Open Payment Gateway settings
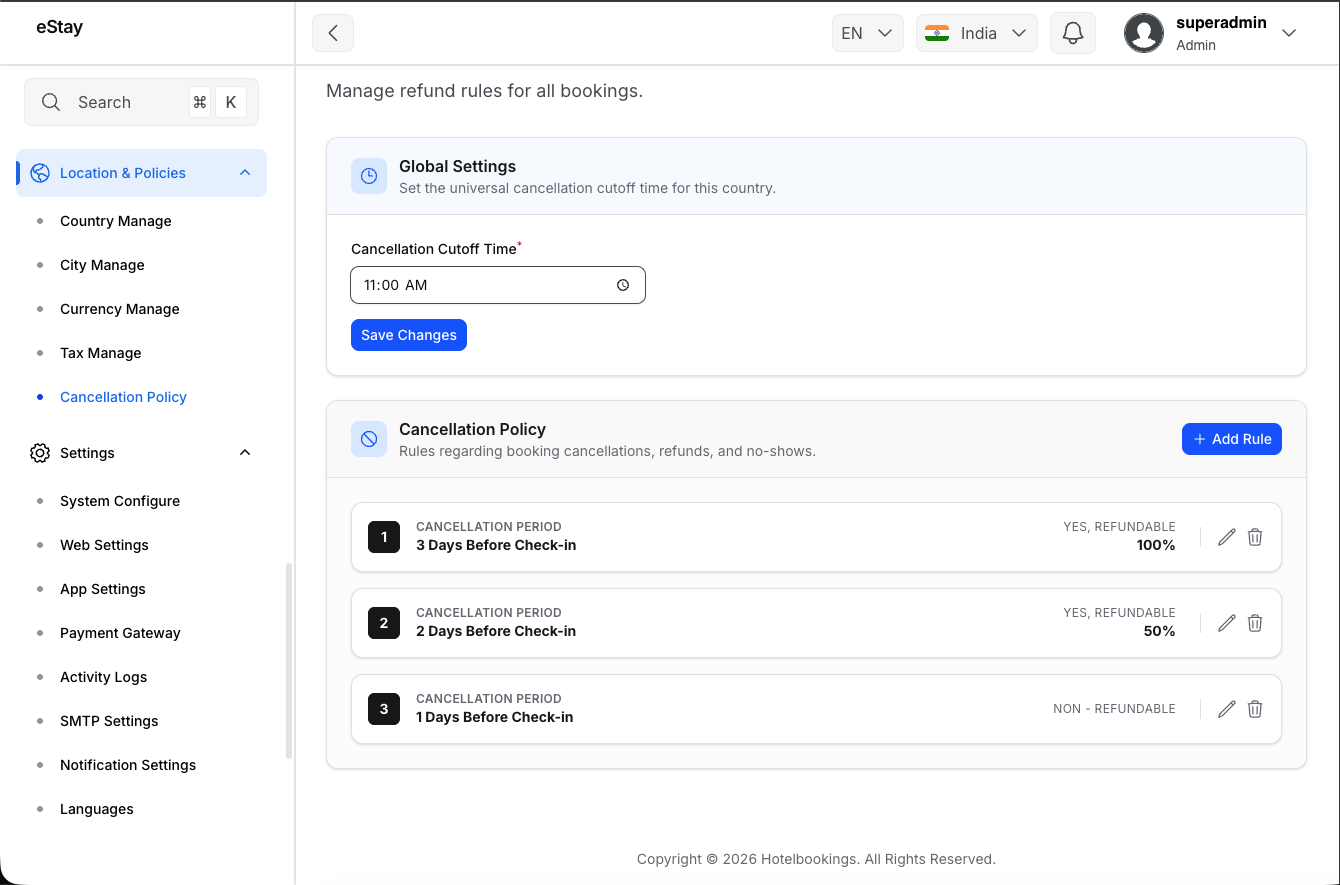 coord(120,633)
